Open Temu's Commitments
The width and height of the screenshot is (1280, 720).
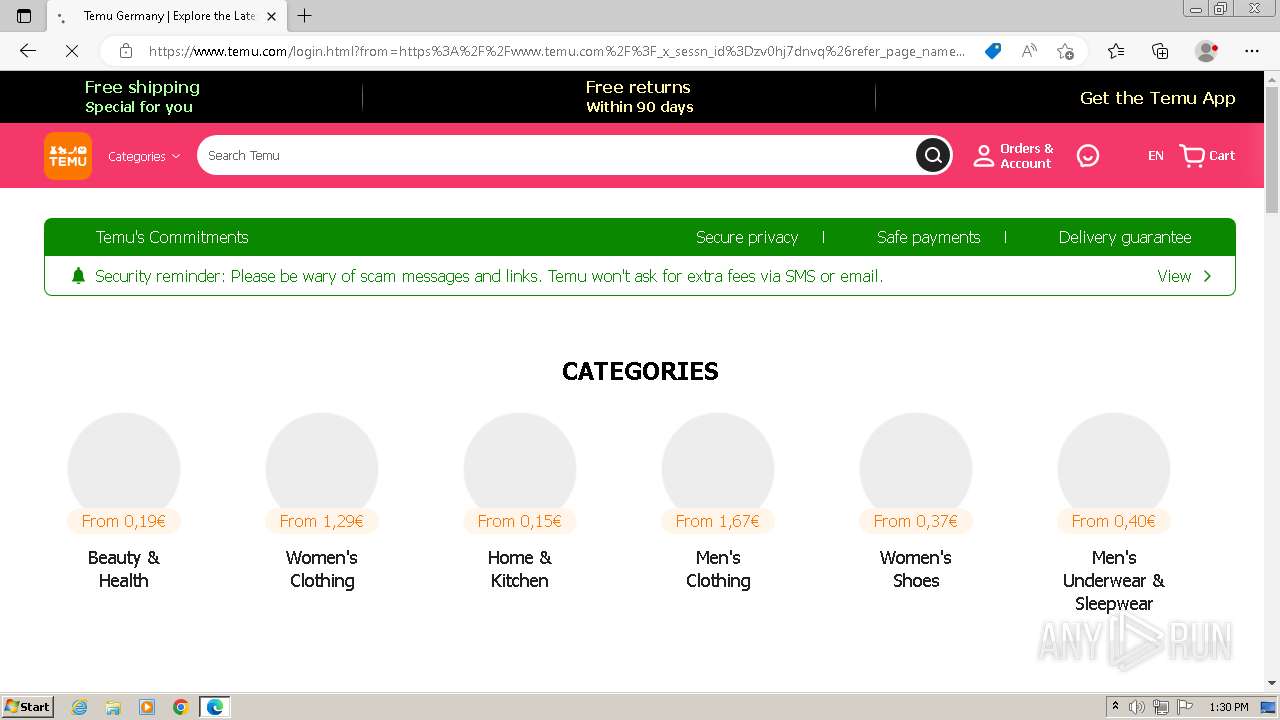(x=172, y=237)
